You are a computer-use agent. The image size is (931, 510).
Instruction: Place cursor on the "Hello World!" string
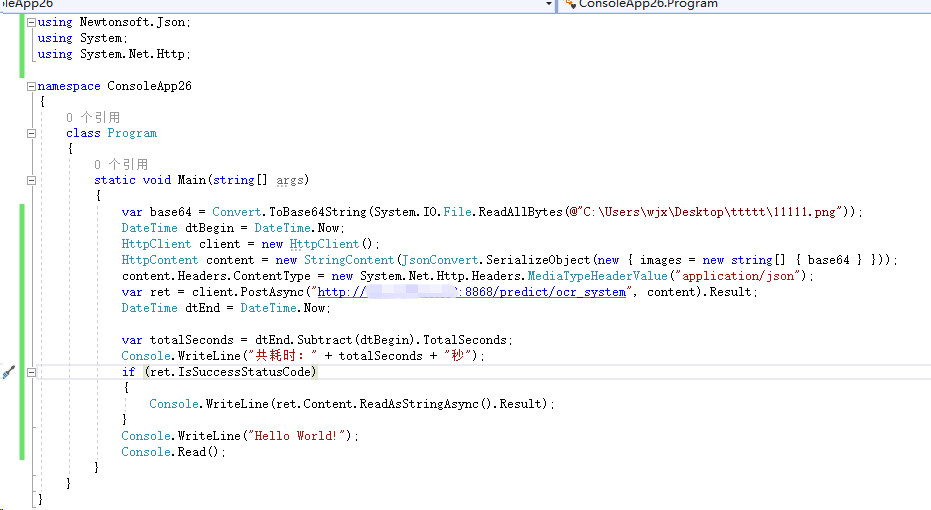tap(300, 436)
